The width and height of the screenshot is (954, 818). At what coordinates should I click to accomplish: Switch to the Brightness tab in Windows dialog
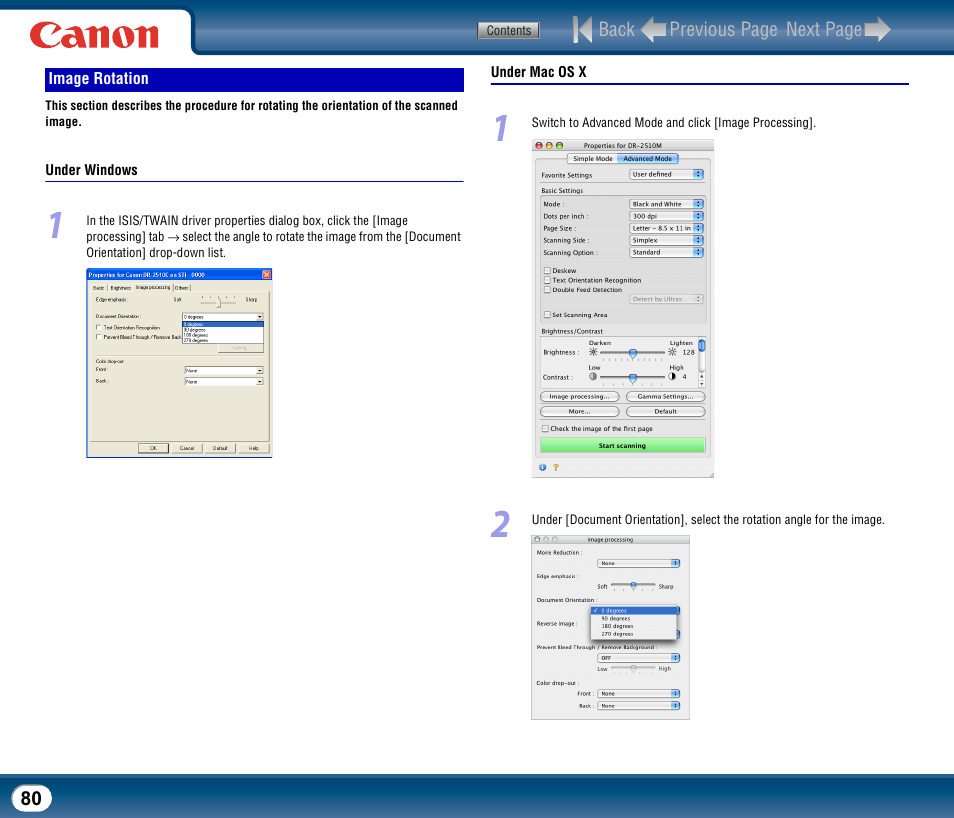pyautogui.click(x=120, y=288)
